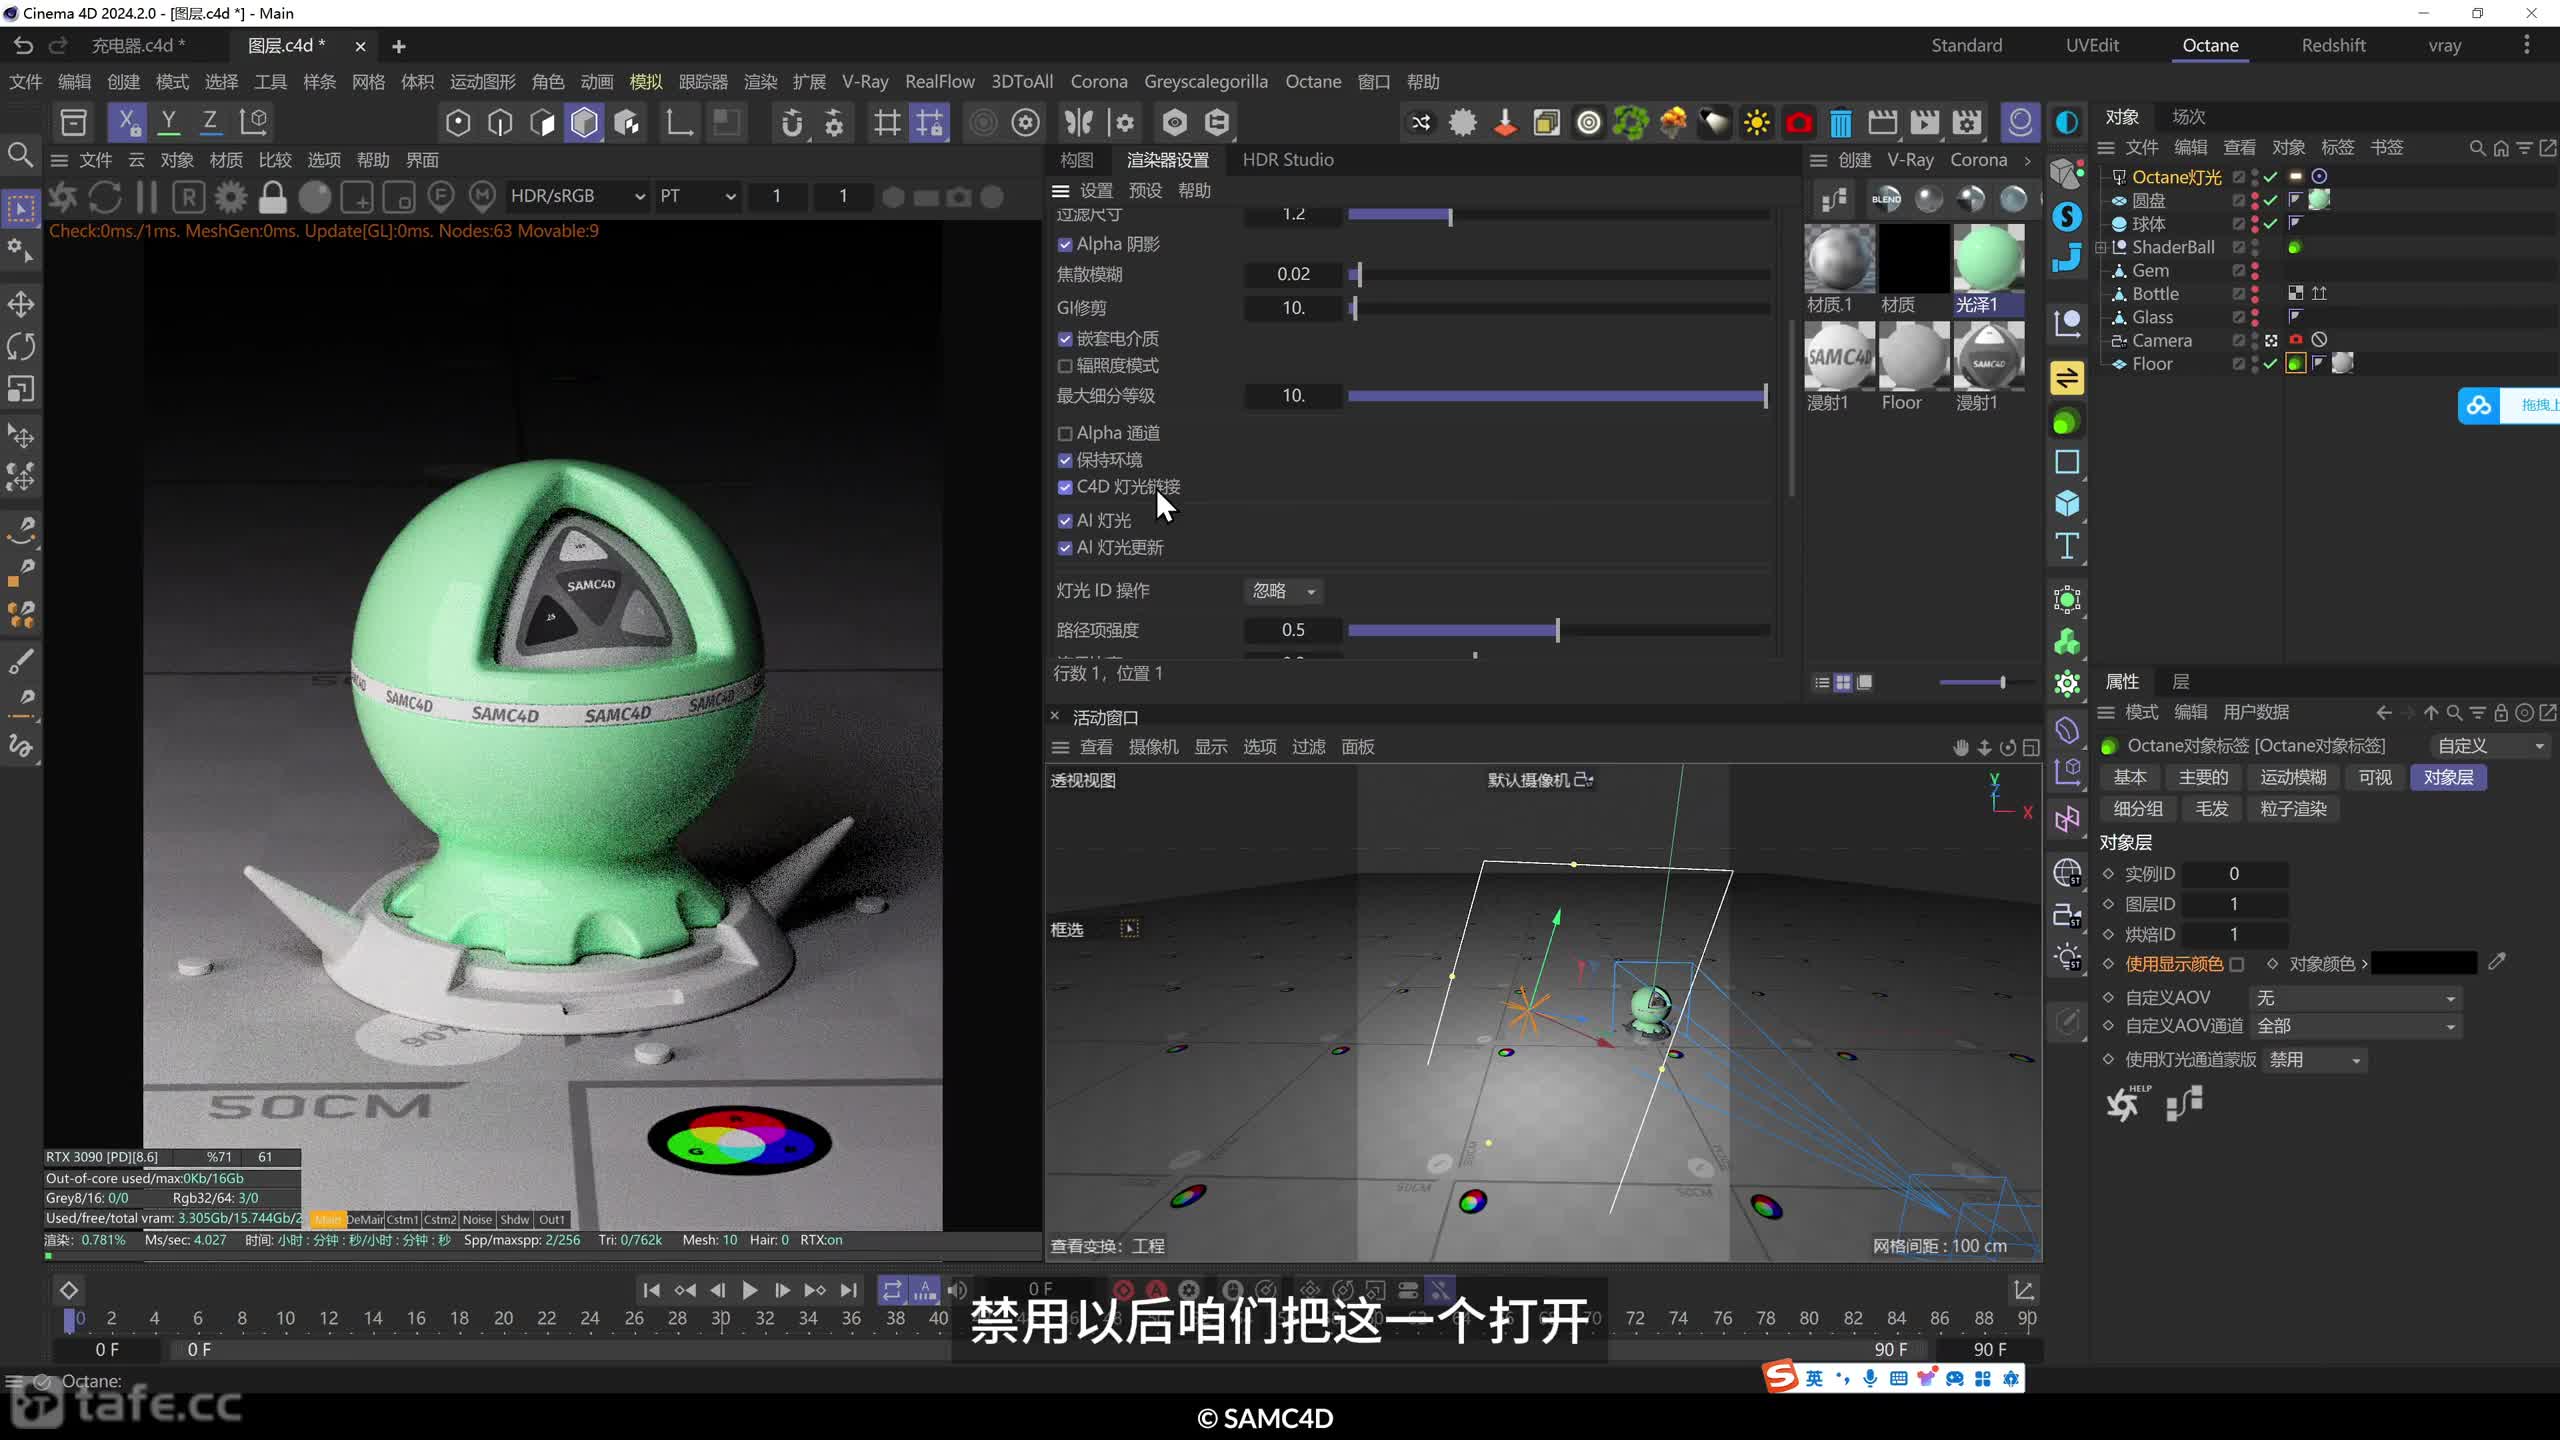
Task: Select the Scale tool in left toolbar
Action: [21, 388]
